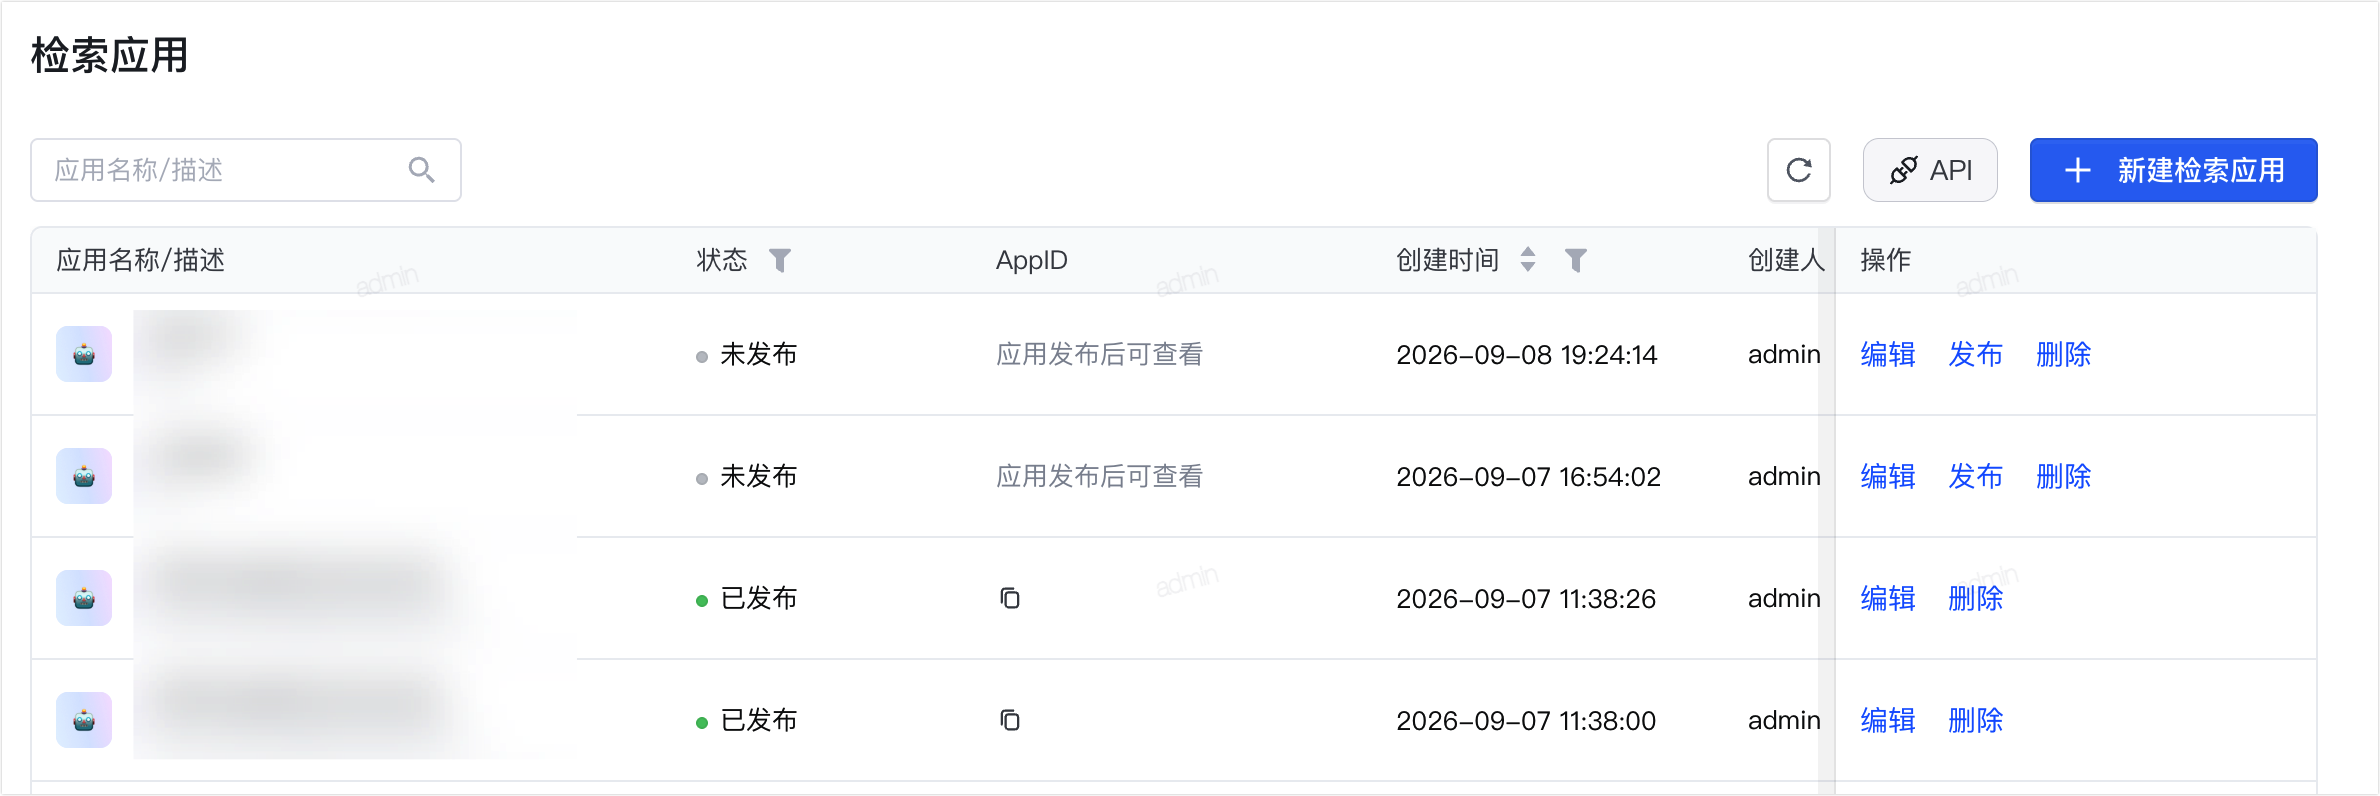Click 应用发布后可查看 in the 16:54:02 row

tap(1099, 476)
